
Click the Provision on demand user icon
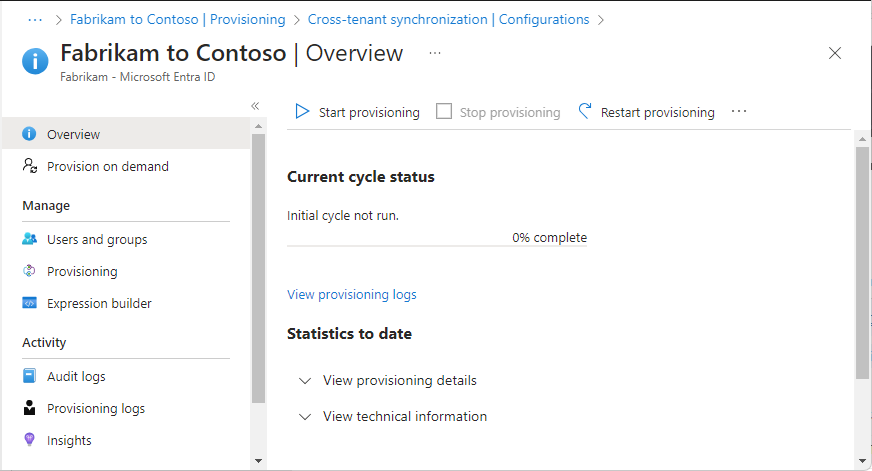point(29,166)
